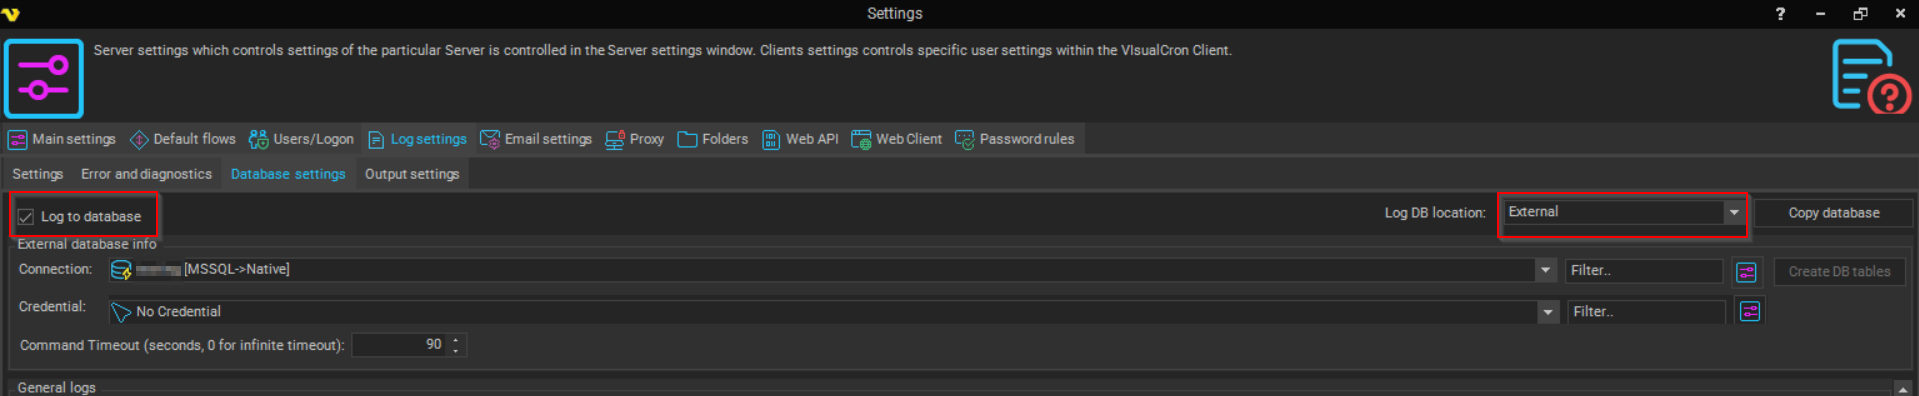
Task: Increase the Command Timeout value
Action: tap(456, 340)
